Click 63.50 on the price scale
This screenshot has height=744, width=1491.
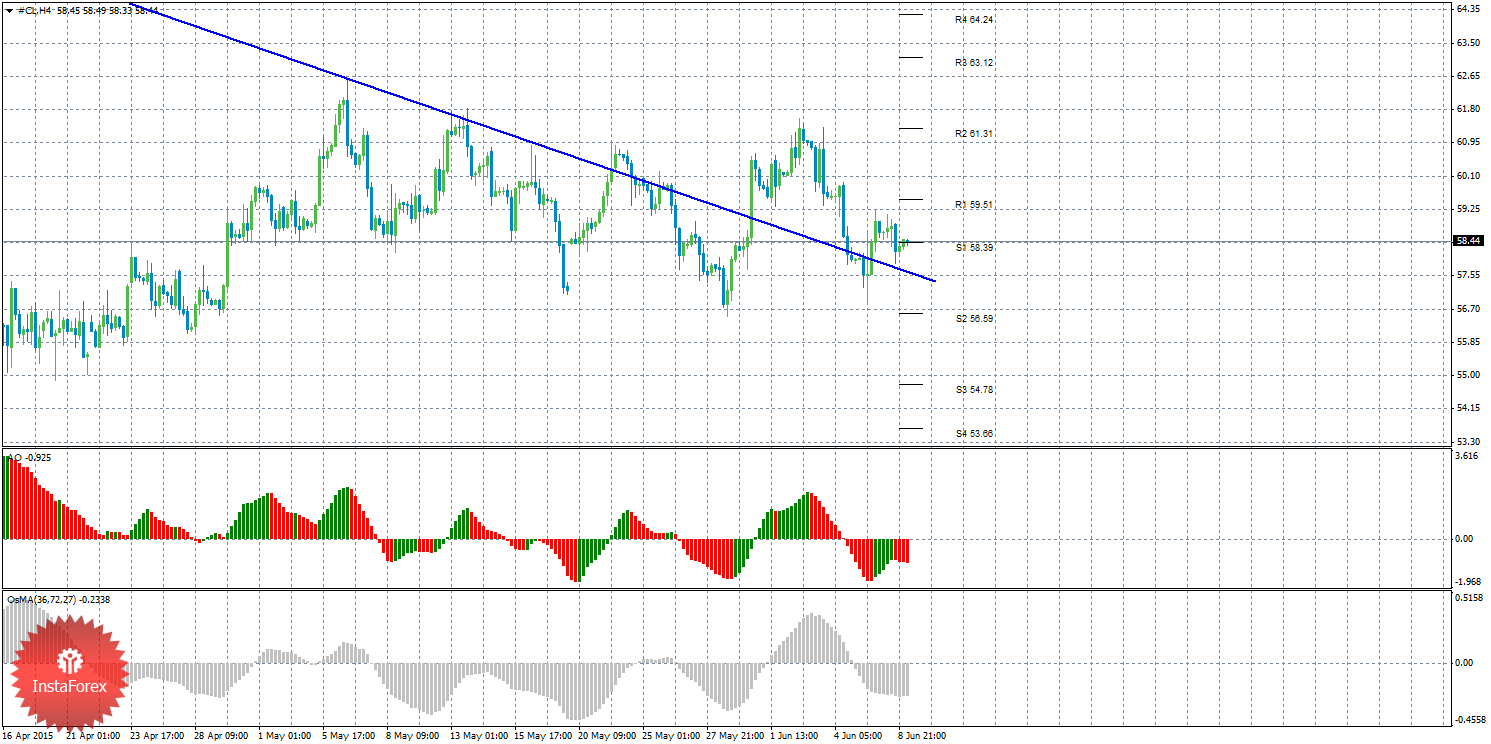pyautogui.click(x=1469, y=43)
